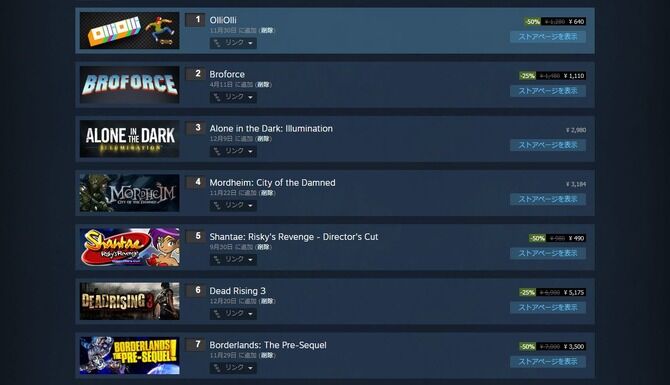Expand リンク dropdown for Borderlands: The Pre-Sequel
Image resolution: width=670 pixels, height=385 pixels.
[x=233, y=367]
